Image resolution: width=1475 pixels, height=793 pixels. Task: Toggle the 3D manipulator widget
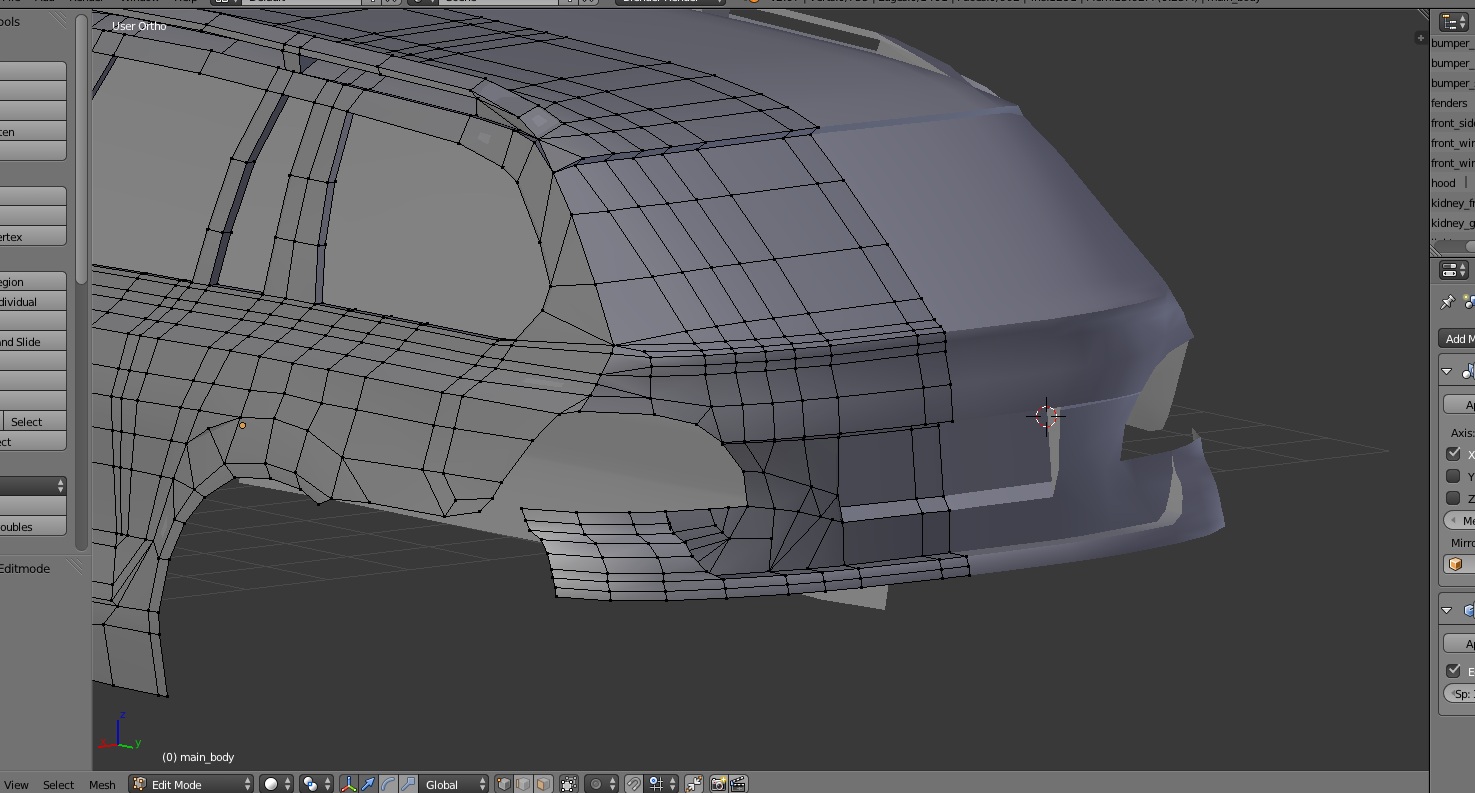[x=348, y=784]
